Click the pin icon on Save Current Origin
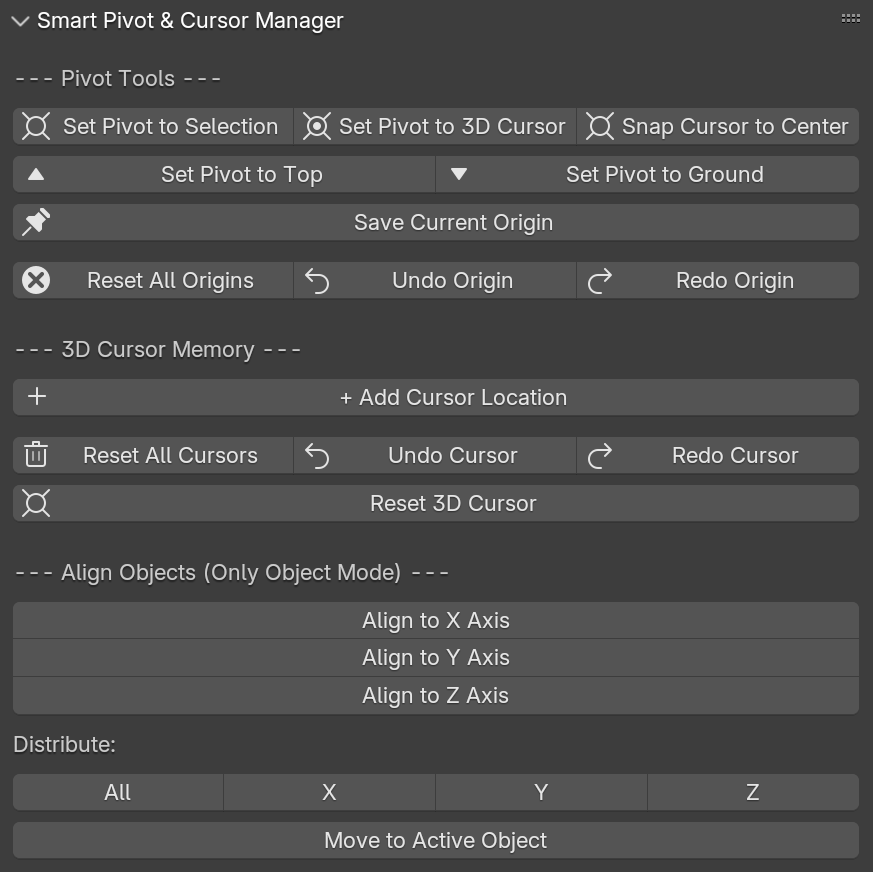 [35, 221]
